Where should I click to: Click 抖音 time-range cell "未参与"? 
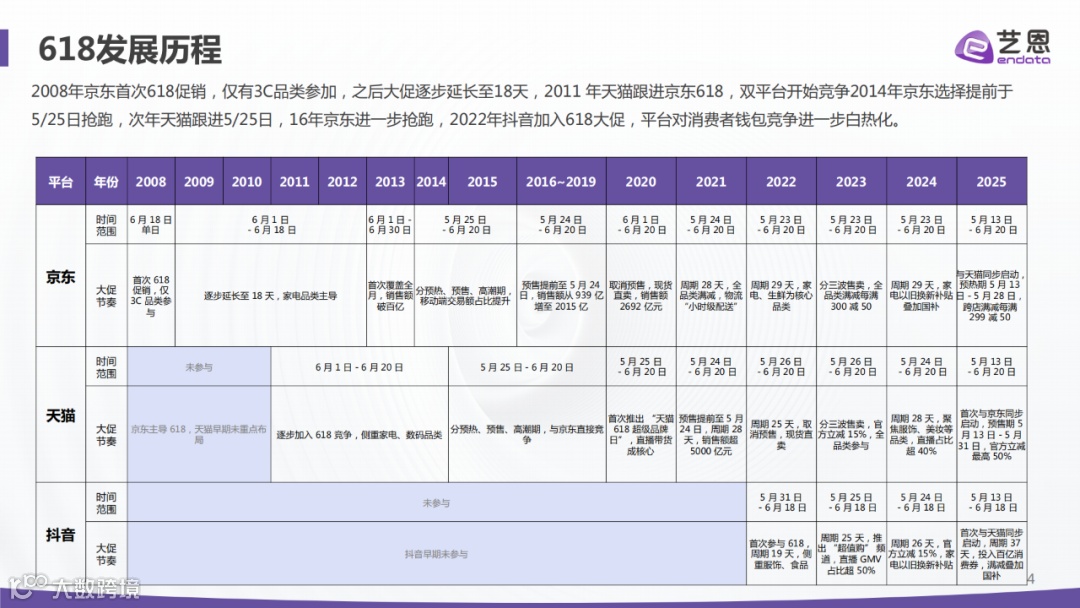[437, 502]
